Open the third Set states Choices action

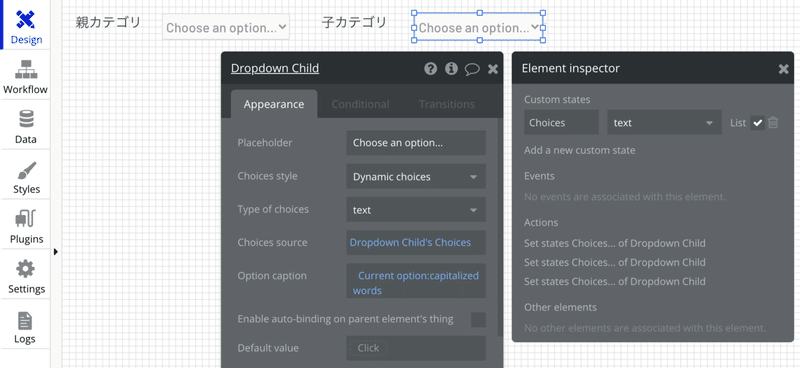click(615, 281)
